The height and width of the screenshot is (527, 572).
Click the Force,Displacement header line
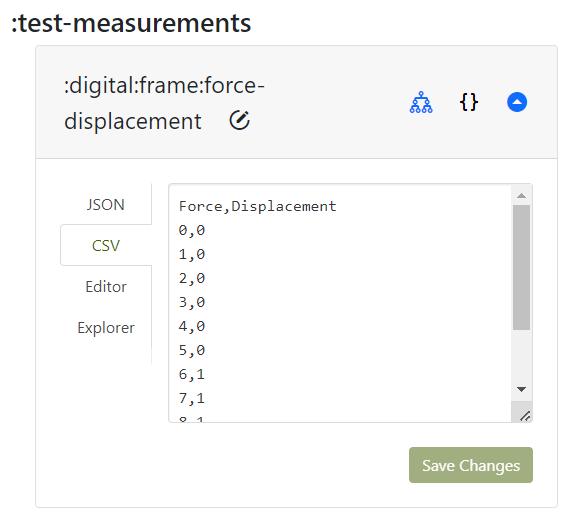pyautogui.click(x=257, y=206)
